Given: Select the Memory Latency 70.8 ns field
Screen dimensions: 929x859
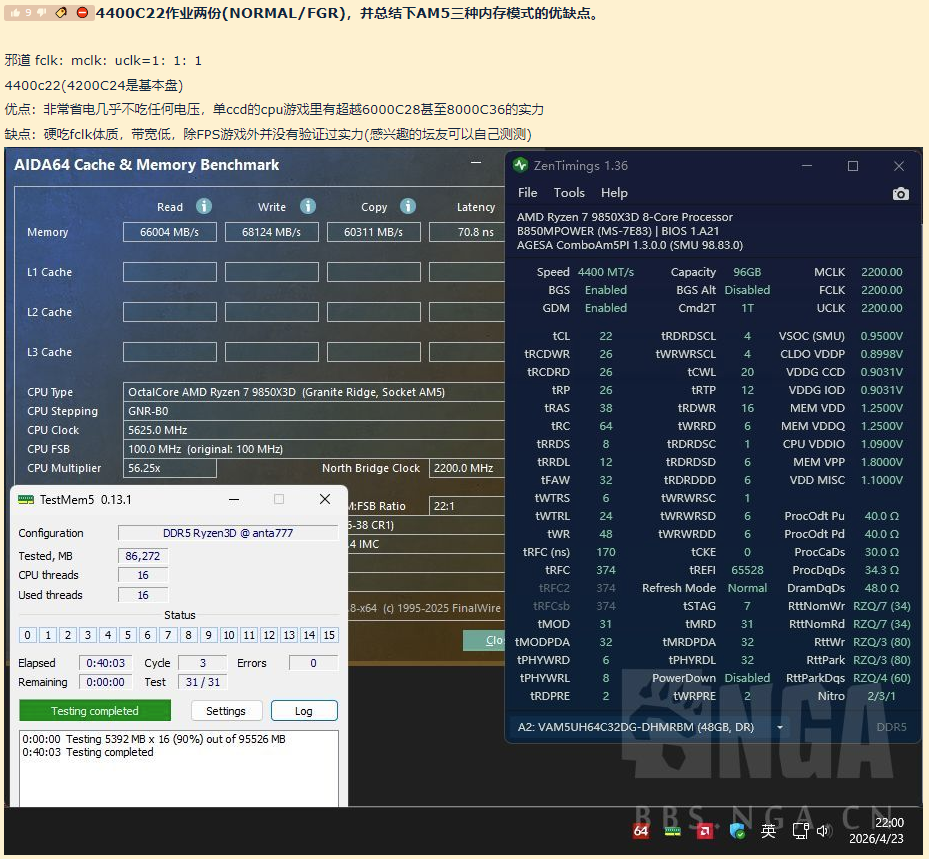Looking at the screenshot, I should coord(467,232).
